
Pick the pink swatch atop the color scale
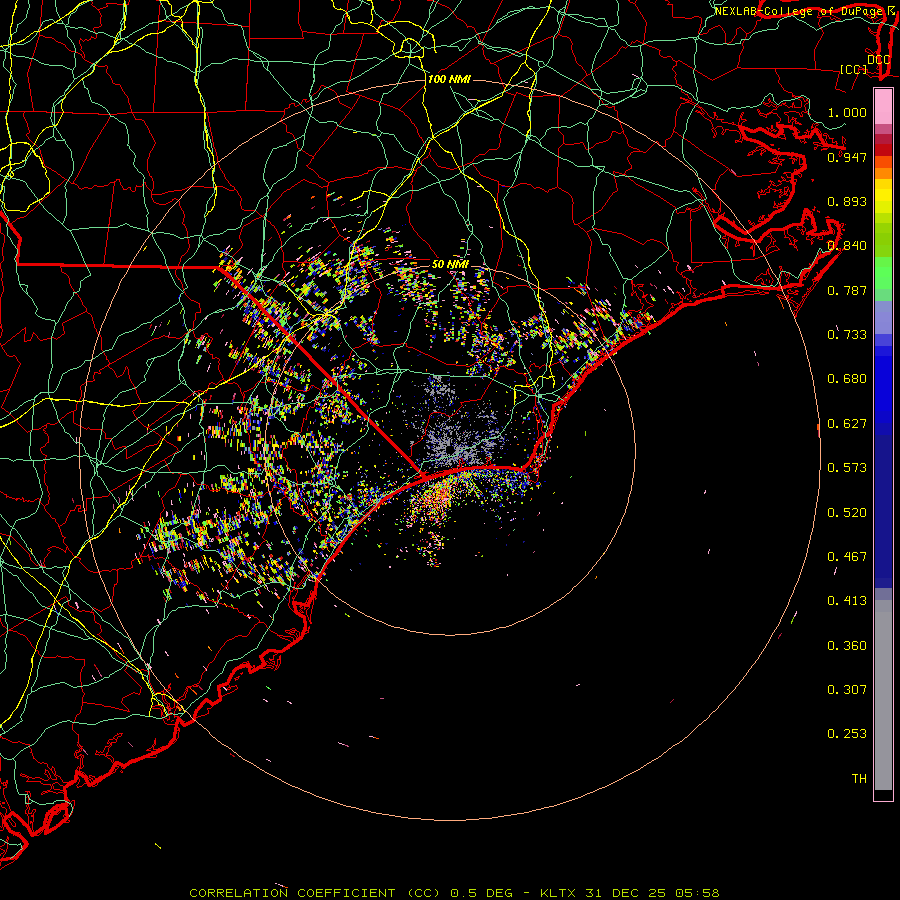(883, 106)
